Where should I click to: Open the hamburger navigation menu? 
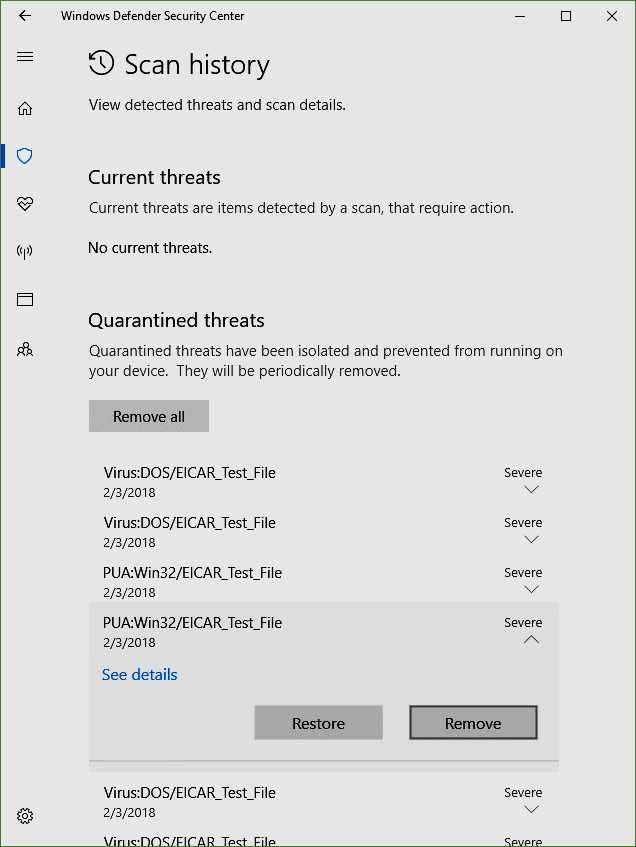[25, 57]
